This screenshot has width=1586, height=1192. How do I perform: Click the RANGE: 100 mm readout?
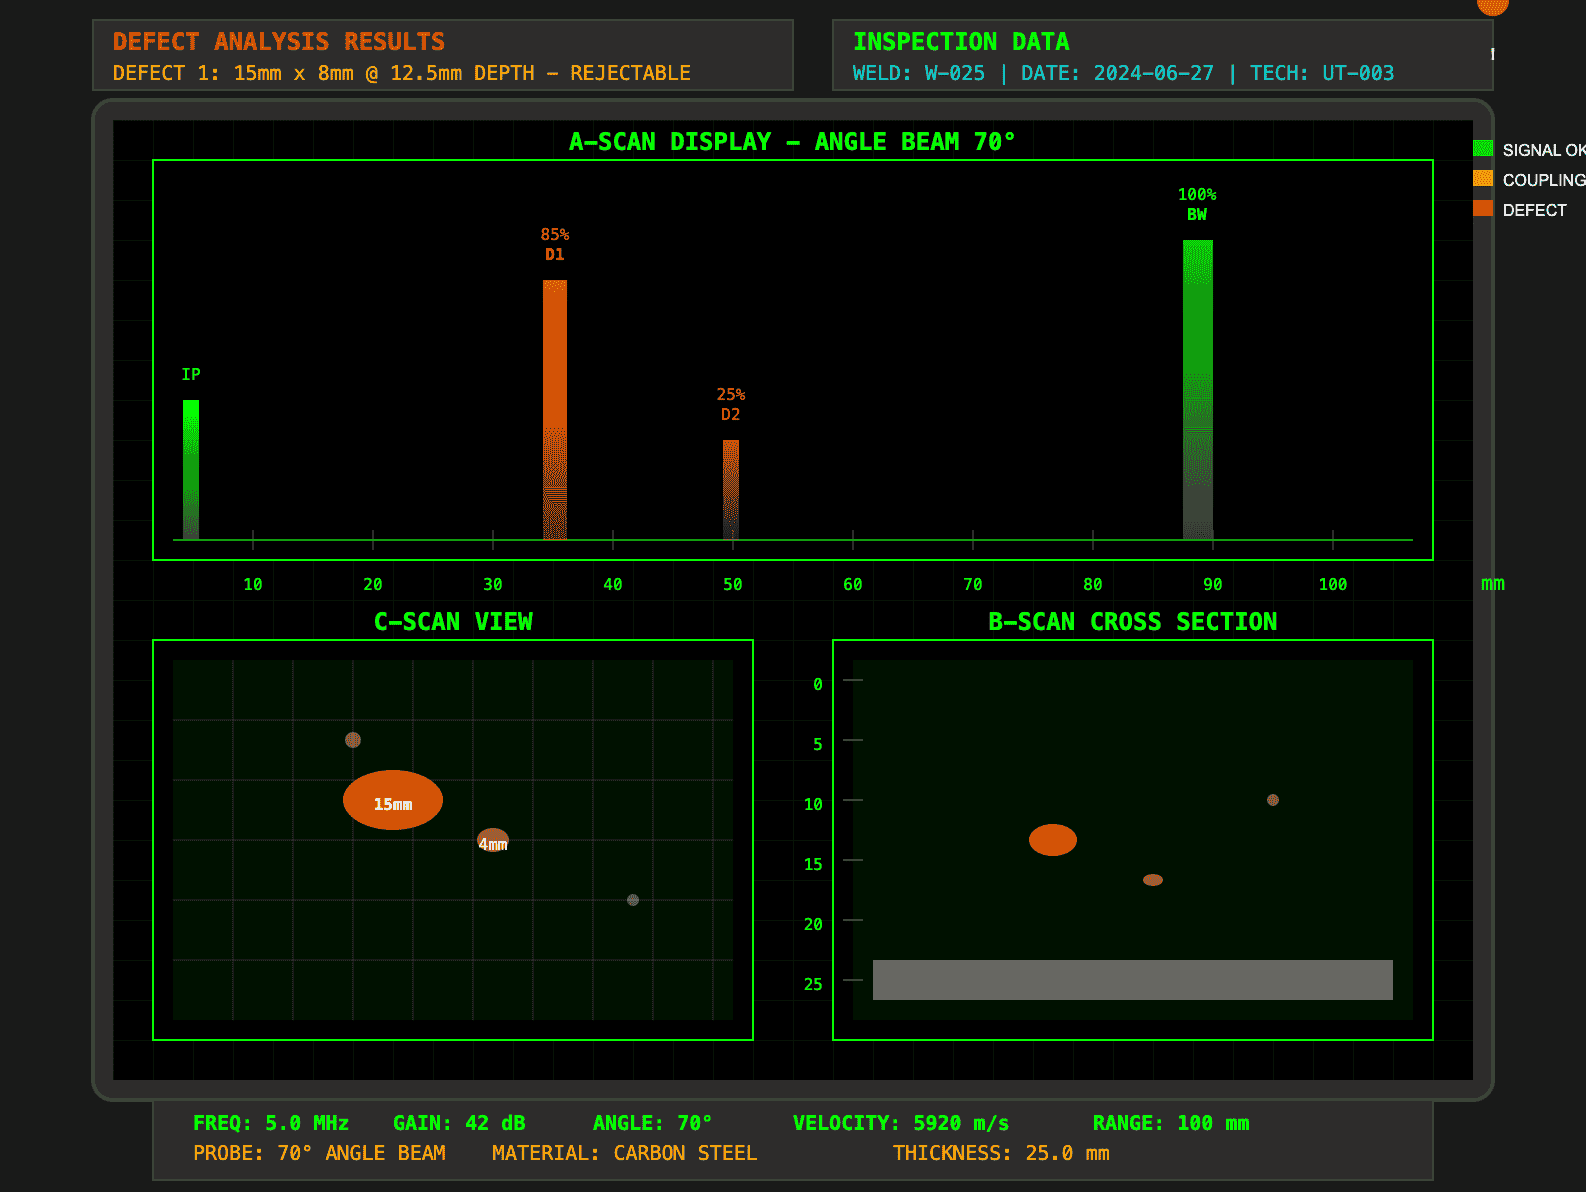point(1171,1123)
